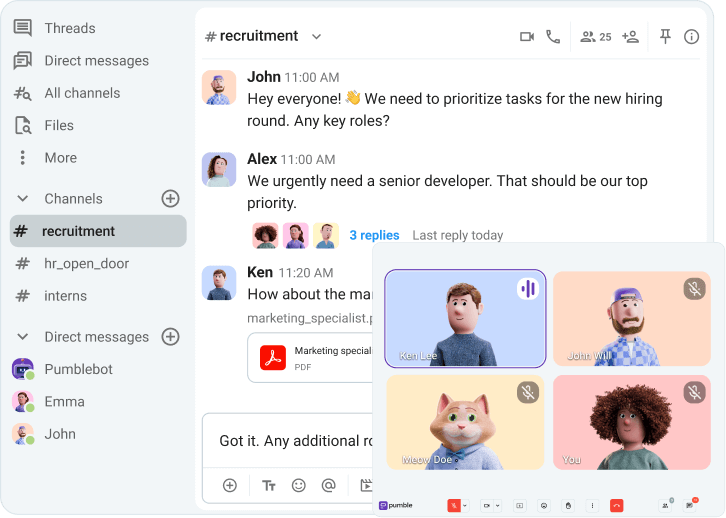Click Alex's avatar in the chat
The height and width of the screenshot is (518, 726).
pyautogui.click(x=219, y=169)
